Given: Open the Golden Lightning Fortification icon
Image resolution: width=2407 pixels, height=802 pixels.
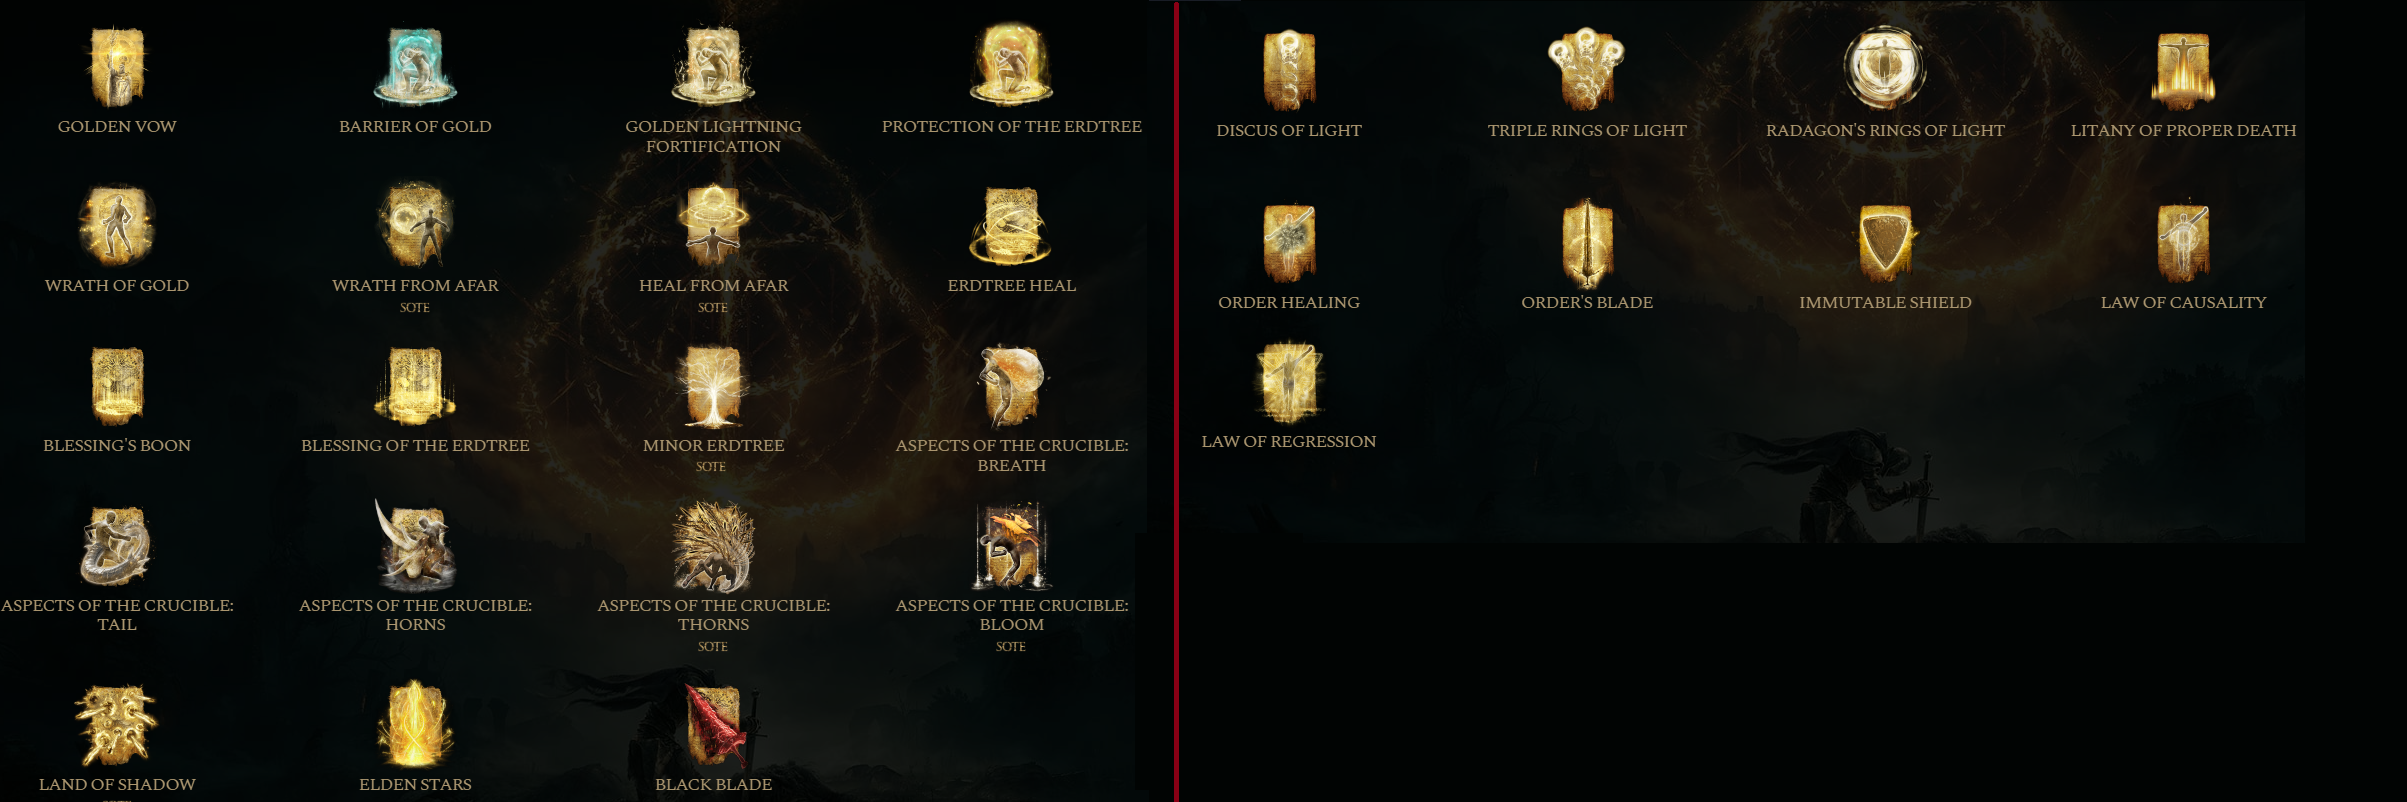Looking at the screenshot, I should (713, 66).
